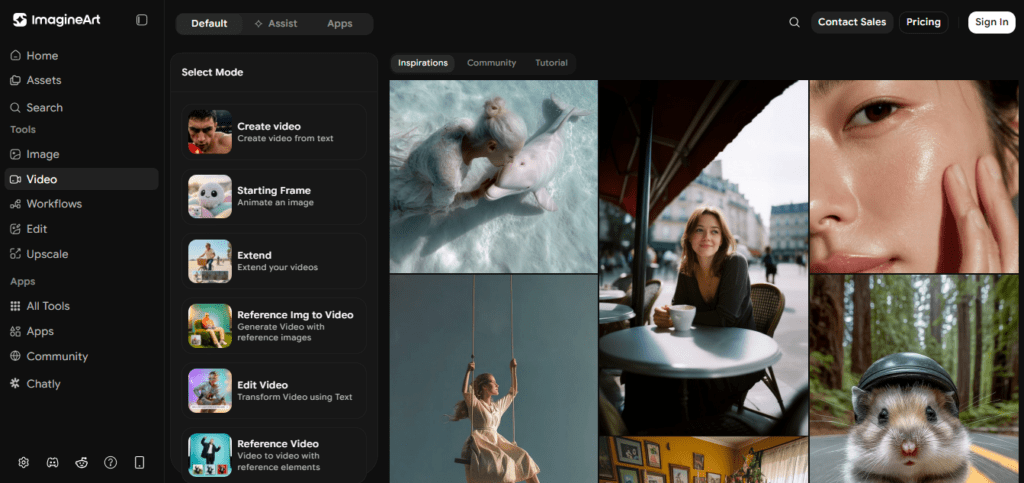Collapse the sidebar with the panel icon
The height and width of the screenshot is (483, 1024).
click(x=142, y=20)
